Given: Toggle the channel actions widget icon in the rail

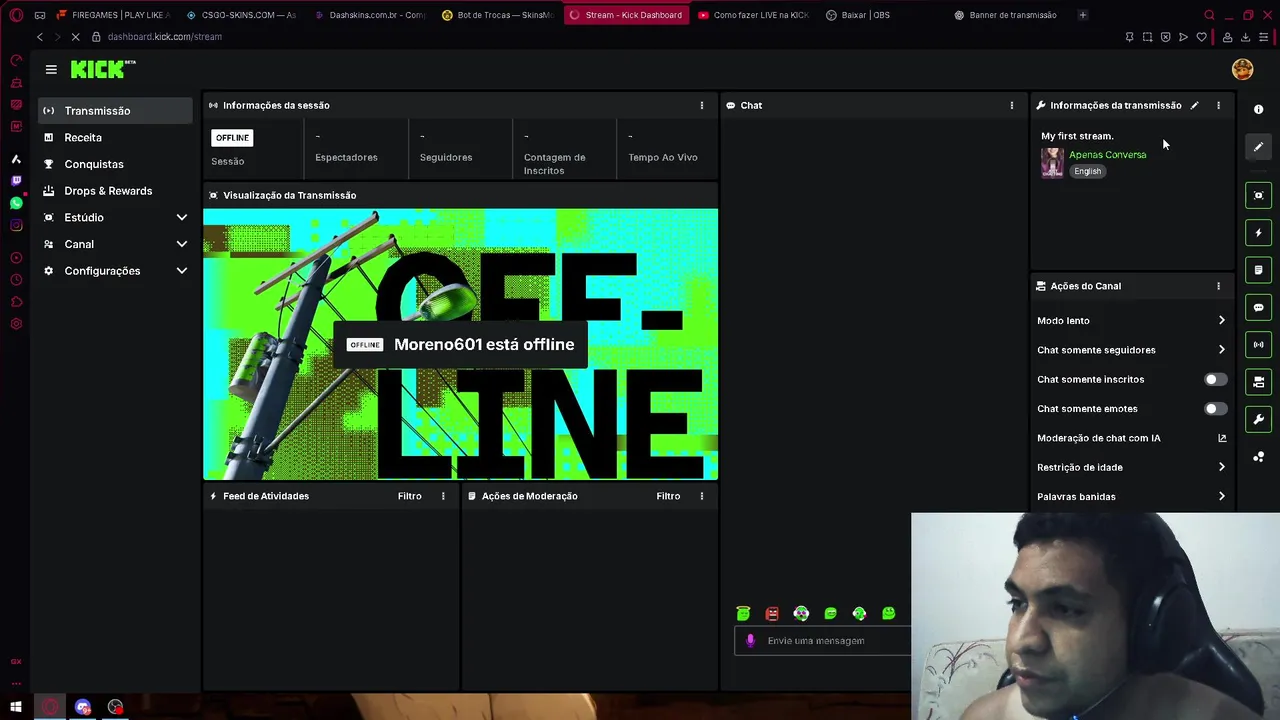Looking at the screenshot, I should pos(1258,382).
